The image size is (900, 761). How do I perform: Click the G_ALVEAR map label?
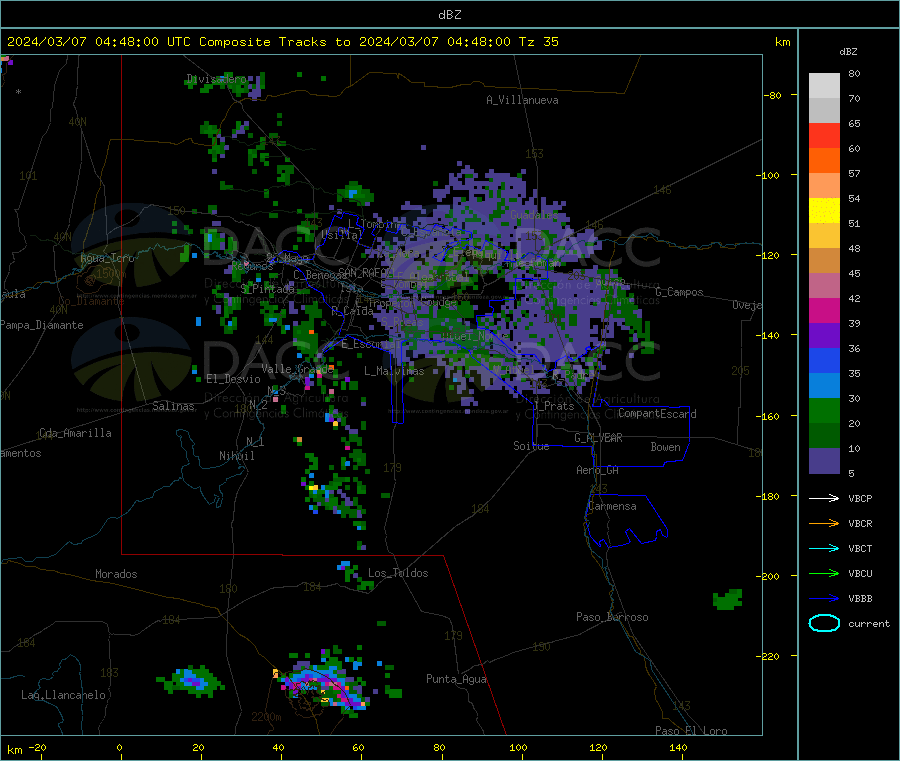tap(598, 438)
